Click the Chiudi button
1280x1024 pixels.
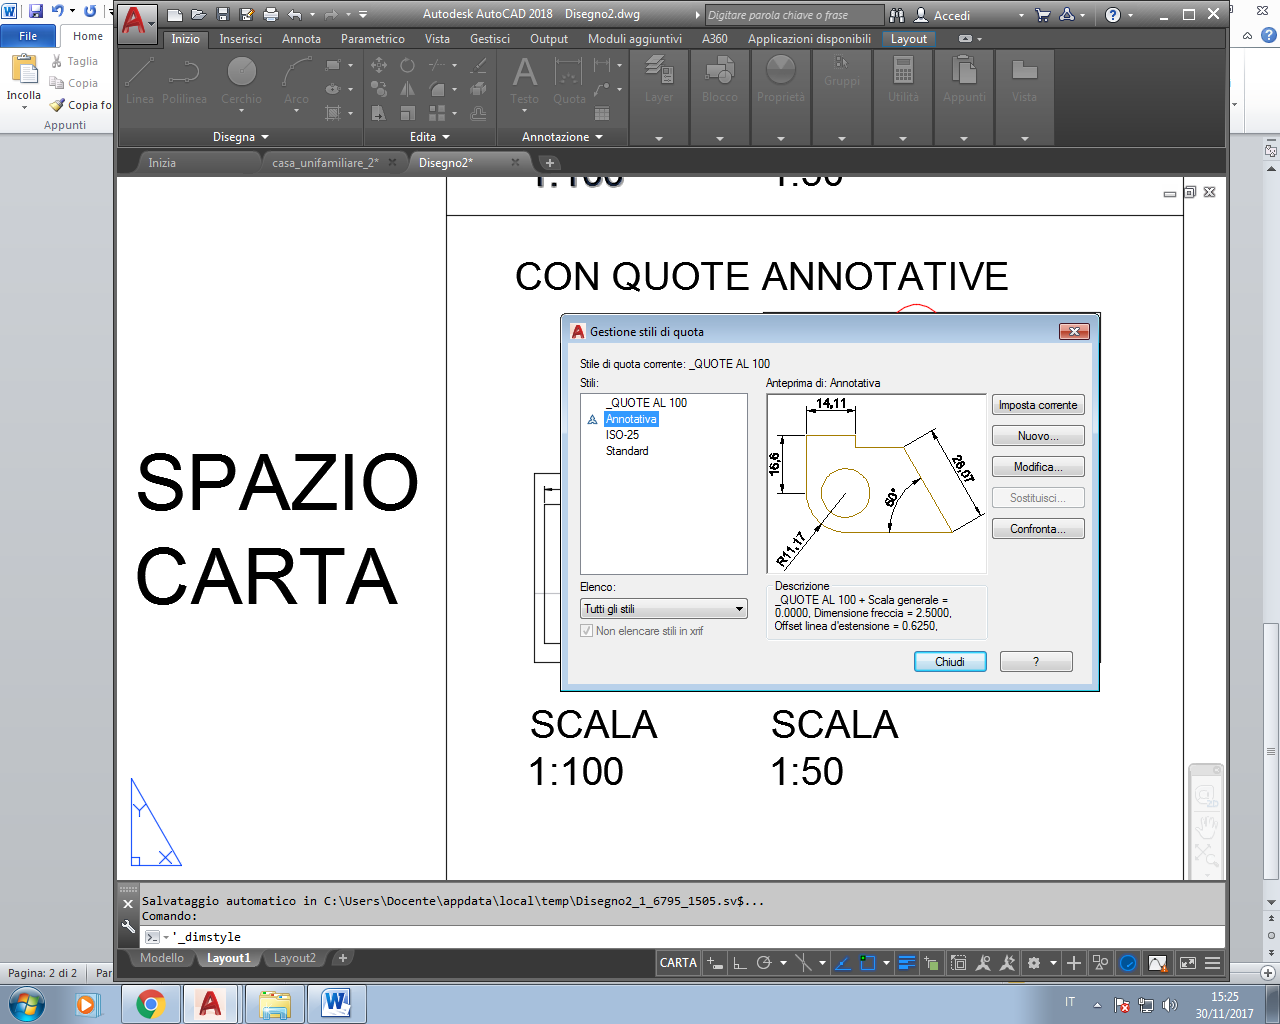tap(950, 662)
